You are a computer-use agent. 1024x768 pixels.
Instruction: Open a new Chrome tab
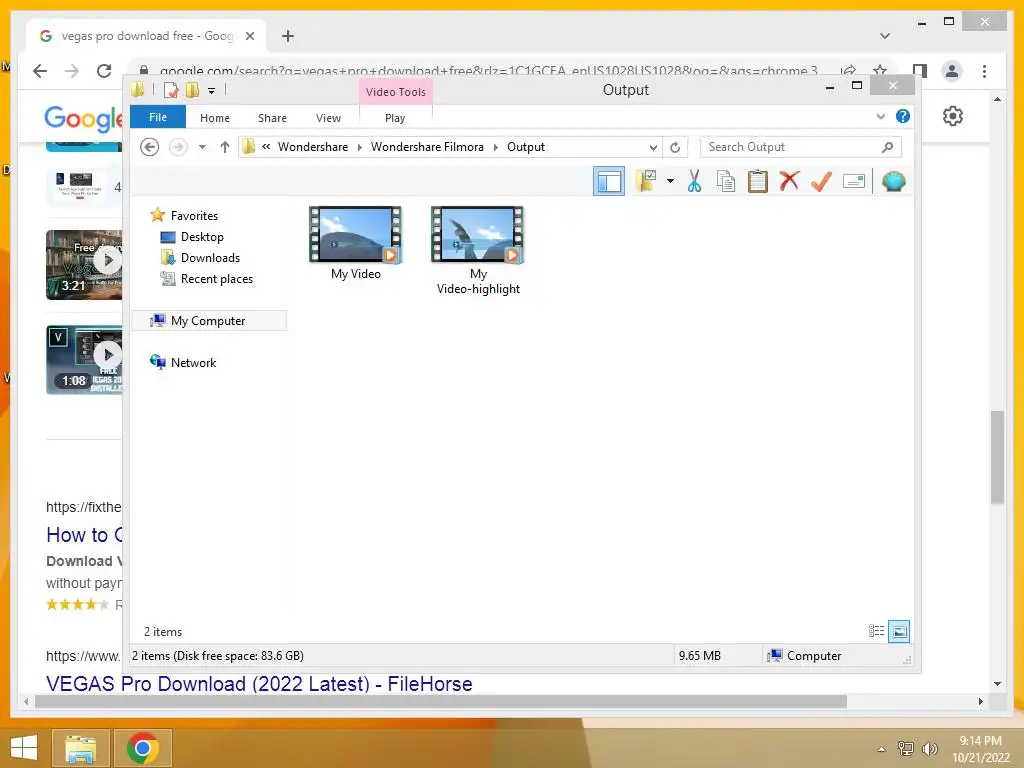click(x=288, y=36)
